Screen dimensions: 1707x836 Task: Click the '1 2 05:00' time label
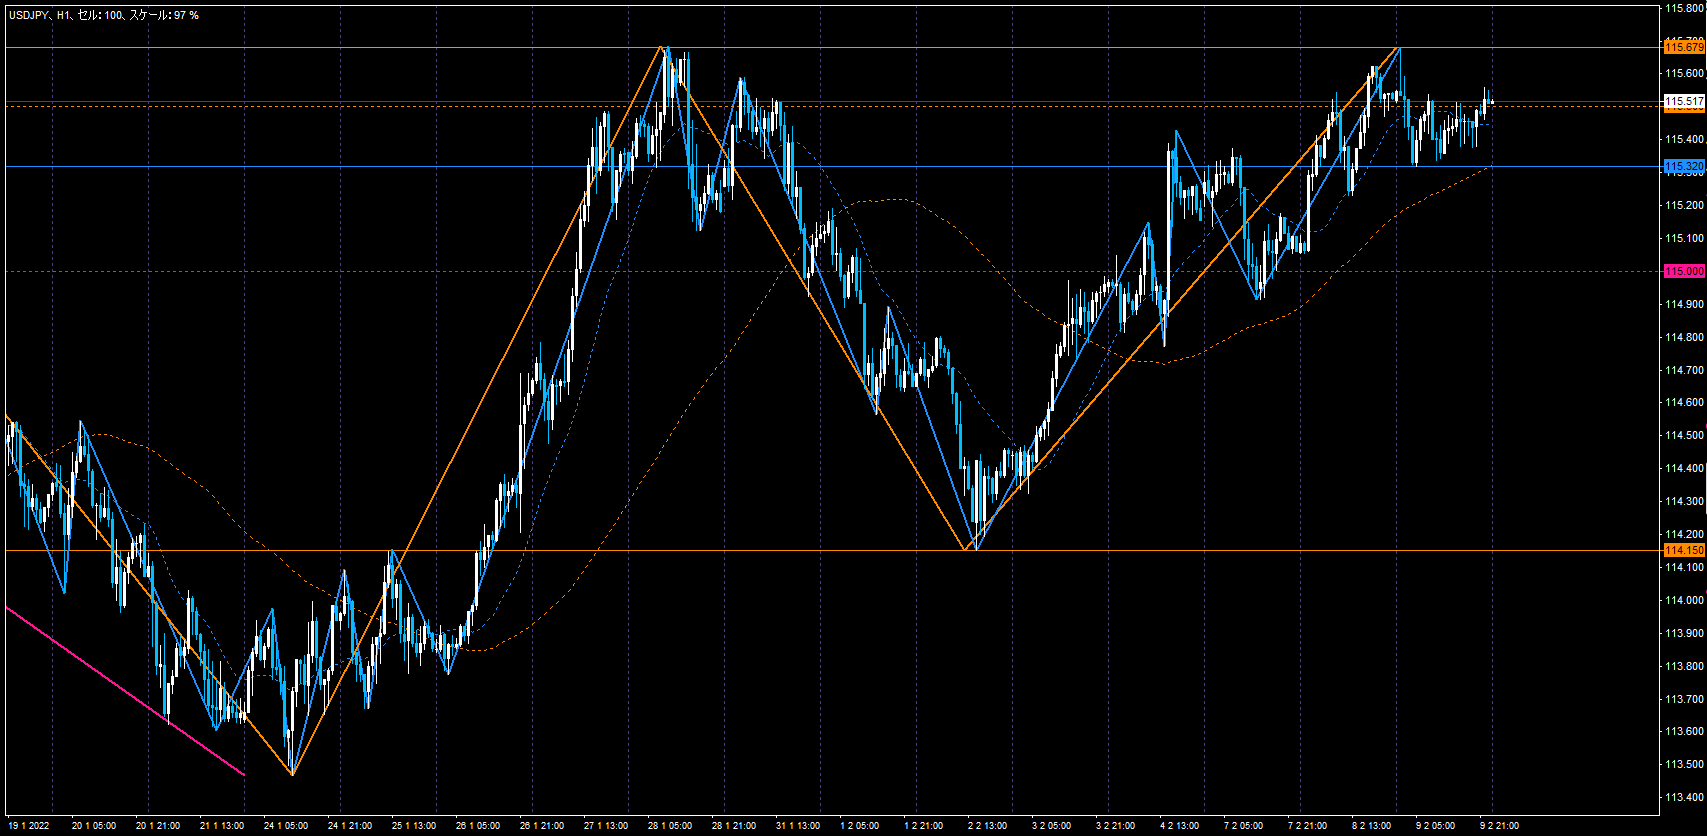[x=859, y=826]
